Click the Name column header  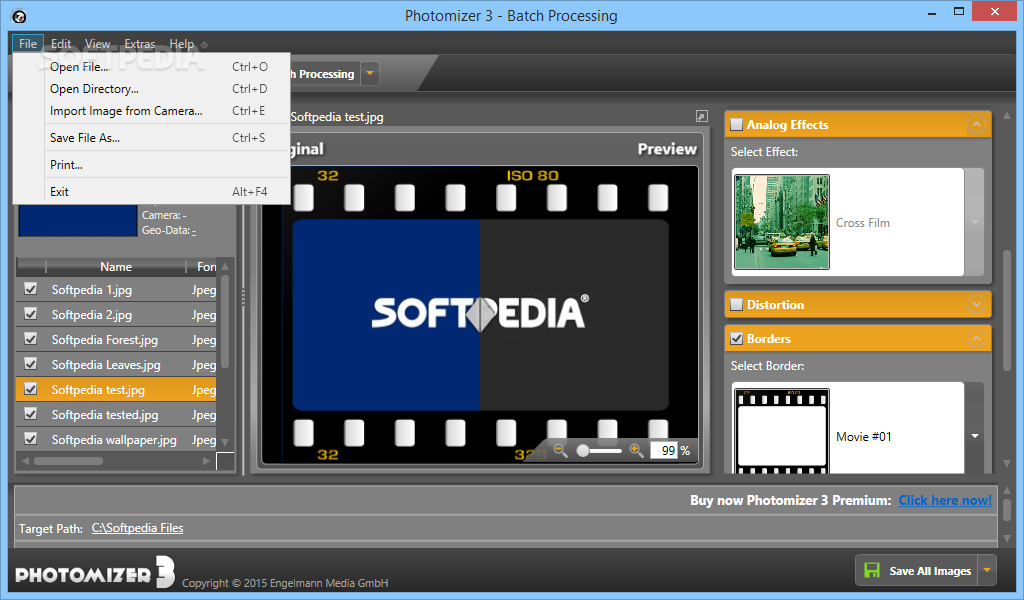pyautogui.click(x=116, y=266)
